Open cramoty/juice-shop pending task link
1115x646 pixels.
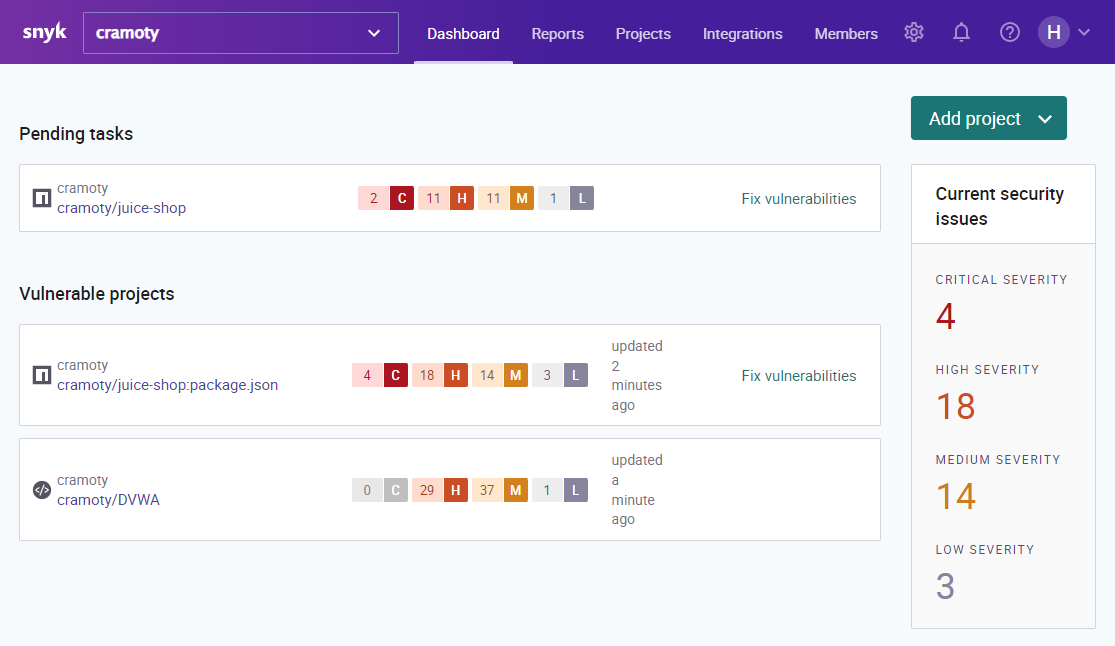tap(122, 208)
